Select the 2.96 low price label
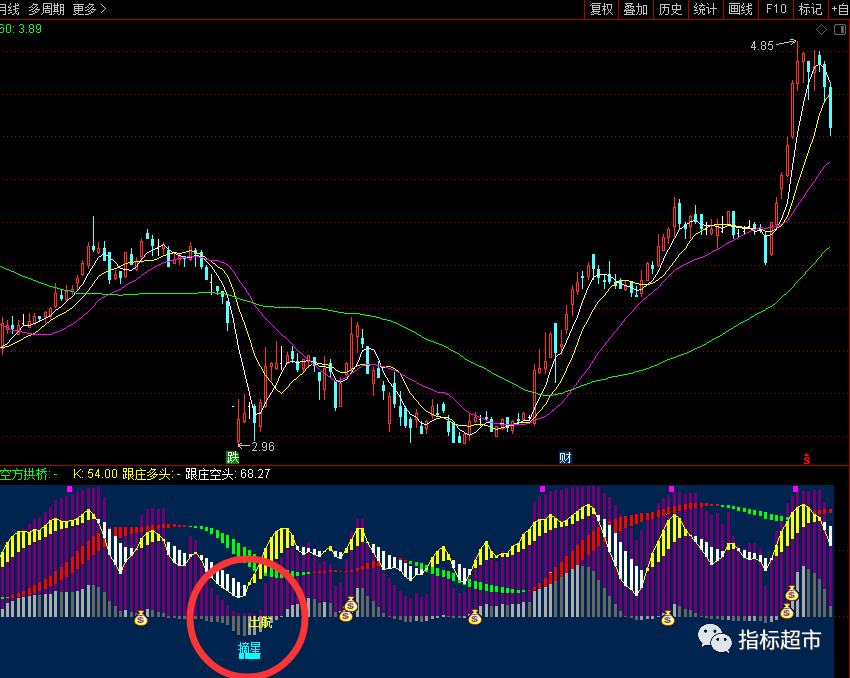 click(263, 447)
